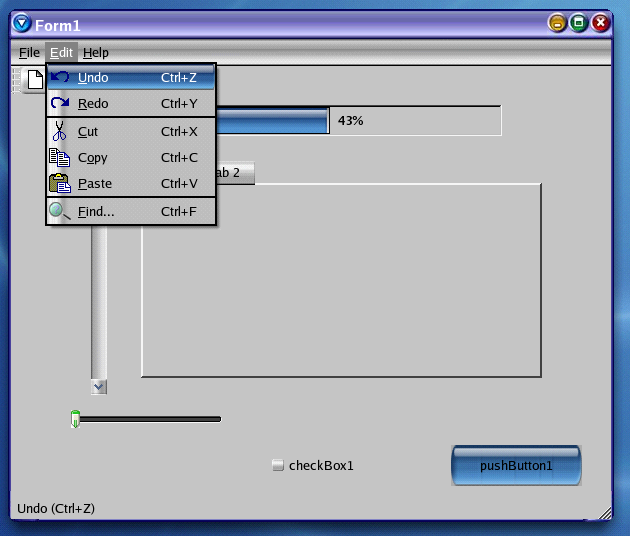
Task: Click the status bar text Undo (Ctrl+Z)
Action: point(56,508)
